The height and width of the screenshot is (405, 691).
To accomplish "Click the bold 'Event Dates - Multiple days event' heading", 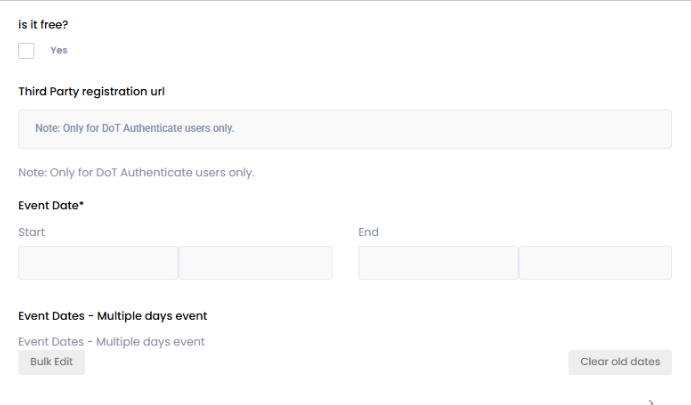I will pyautogui.click(x=113, y=316).
